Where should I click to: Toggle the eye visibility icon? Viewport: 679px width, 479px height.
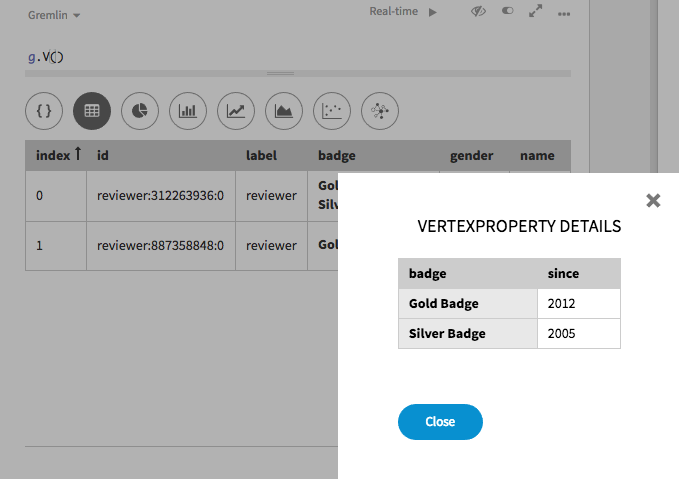[478, 12]
